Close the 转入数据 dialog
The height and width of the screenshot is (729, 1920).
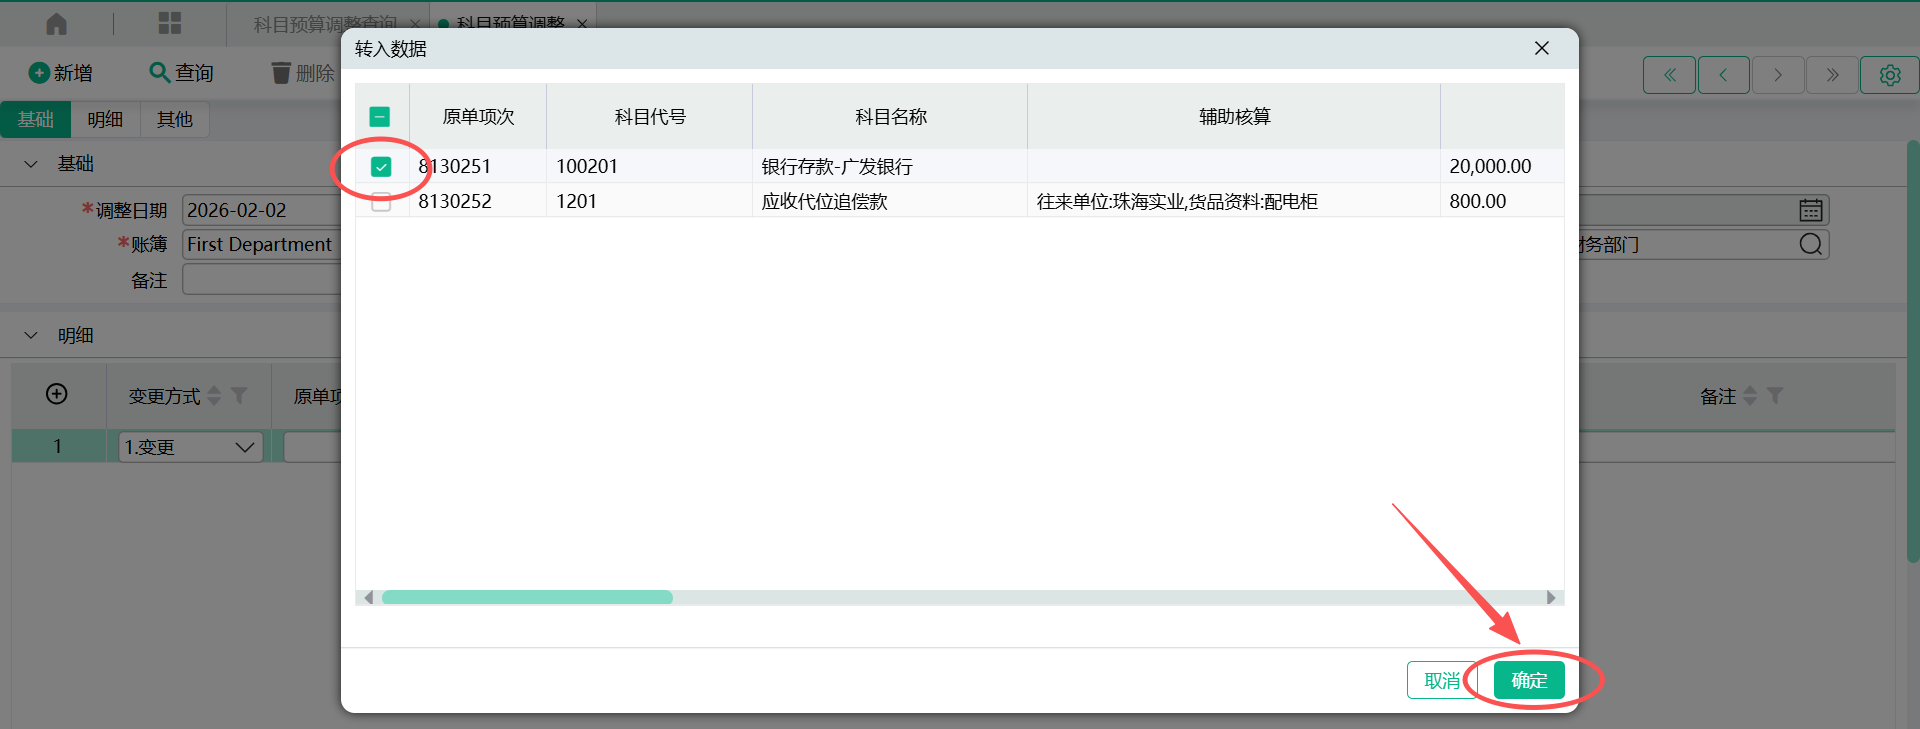tap(1541, 48)
